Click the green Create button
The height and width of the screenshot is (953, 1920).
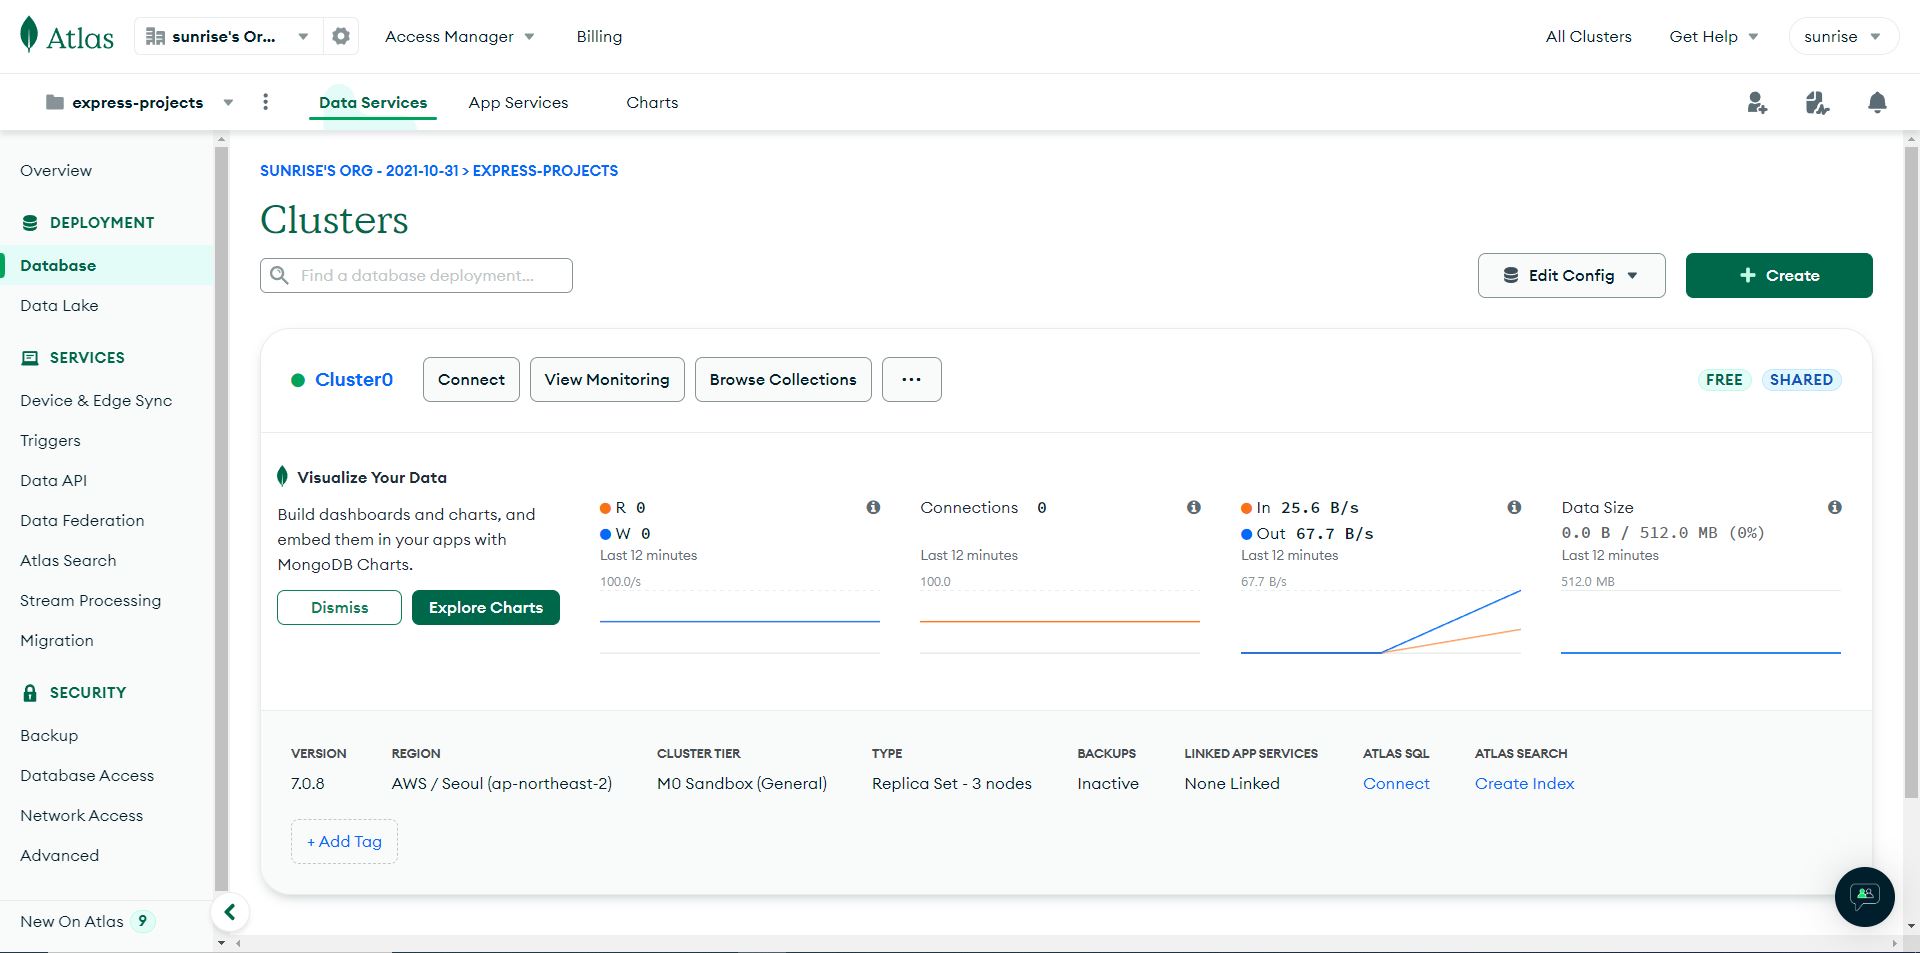[x=1778, y=275]
